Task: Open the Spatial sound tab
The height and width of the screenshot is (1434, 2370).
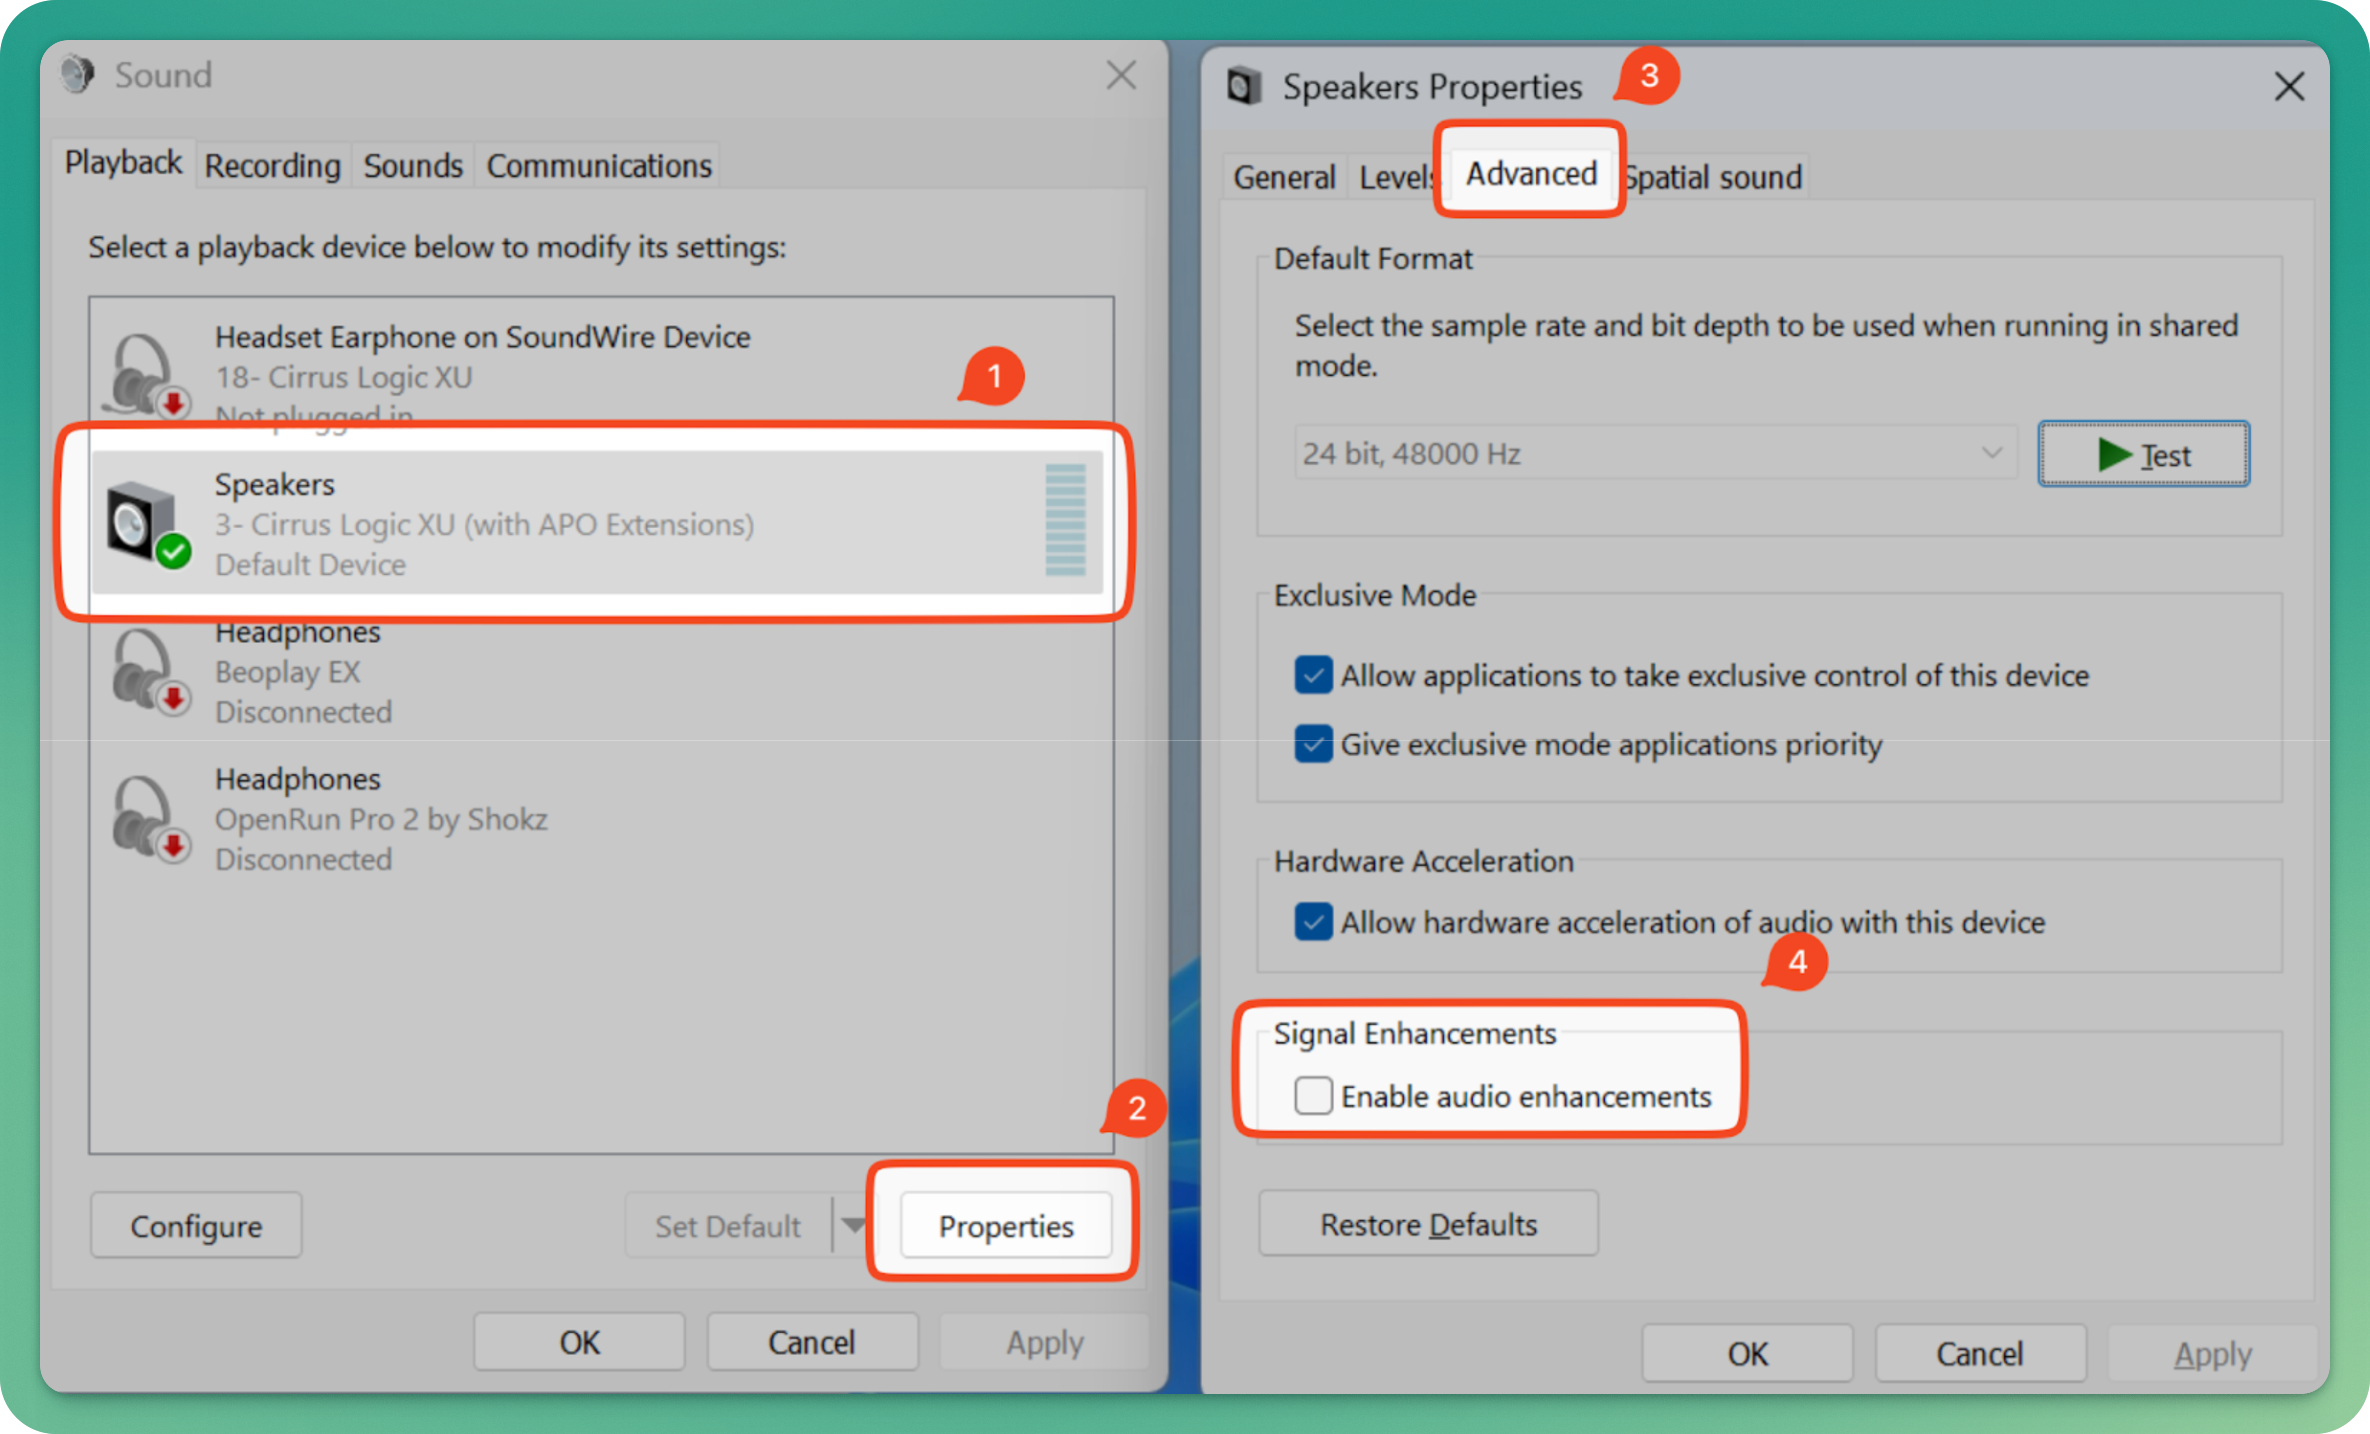Action: click(x=1716, y=178)
